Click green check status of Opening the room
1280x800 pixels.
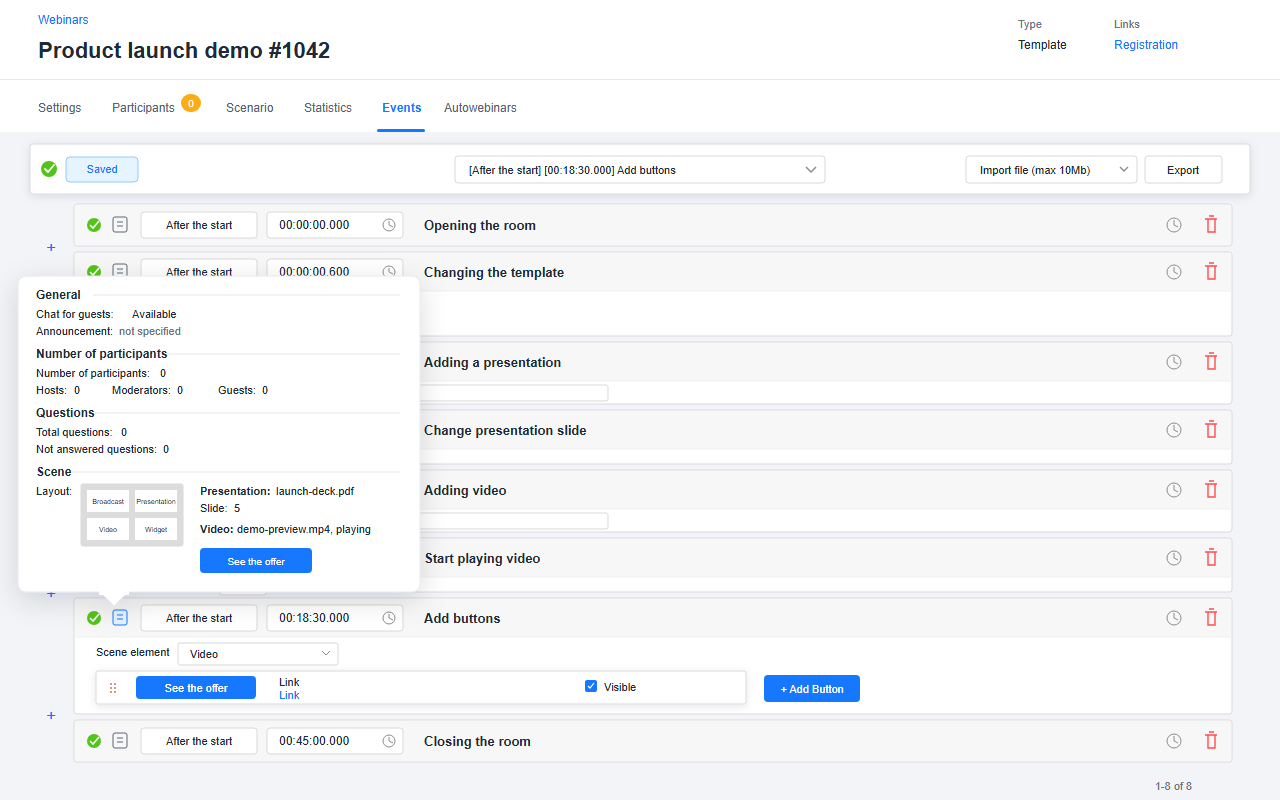pos(94,225)
